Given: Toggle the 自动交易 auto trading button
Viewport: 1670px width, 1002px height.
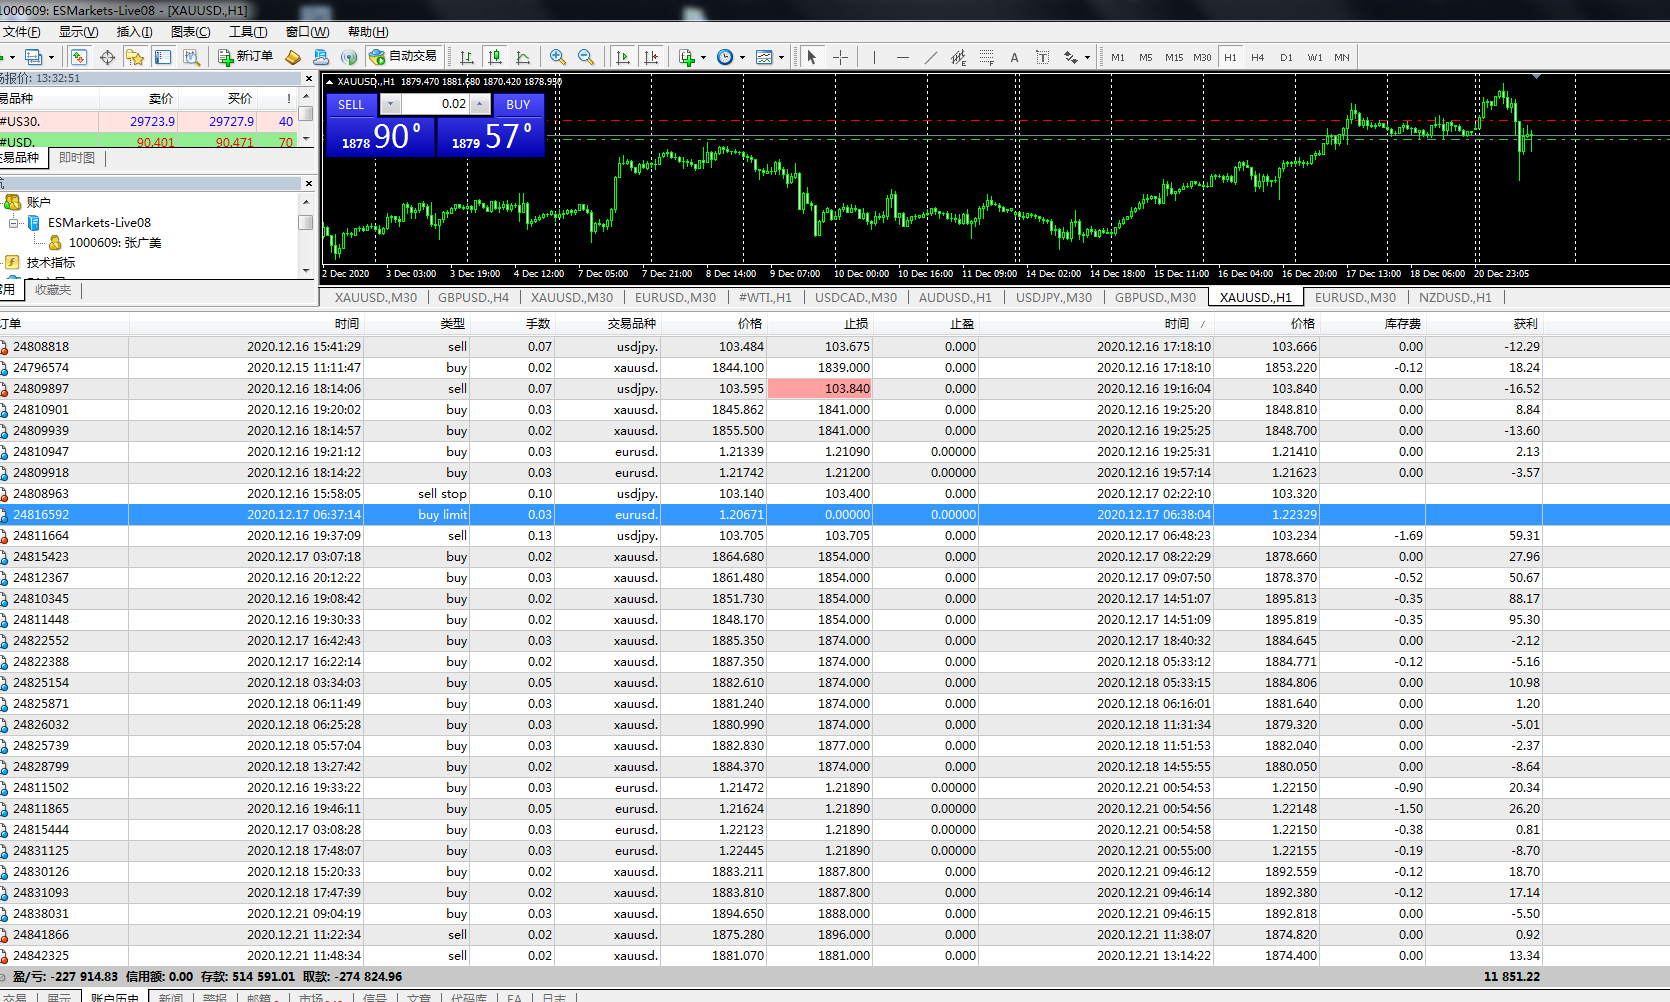Looking at the screenshot, I should coord(403,57).
